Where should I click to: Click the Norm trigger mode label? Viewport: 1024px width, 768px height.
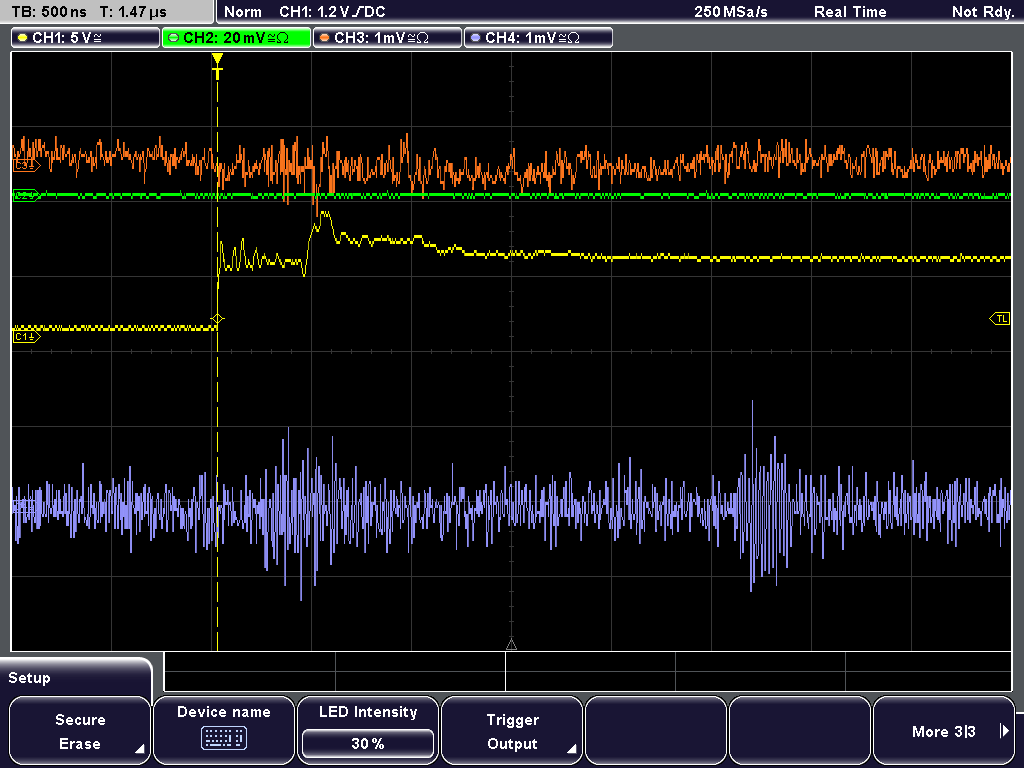pos(242,12)
